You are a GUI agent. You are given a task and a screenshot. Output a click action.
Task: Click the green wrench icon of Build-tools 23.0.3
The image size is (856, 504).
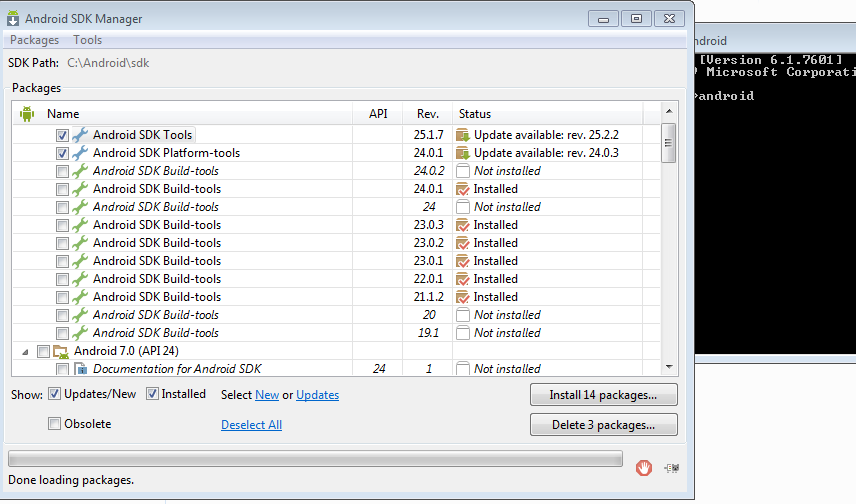(80, 225)
